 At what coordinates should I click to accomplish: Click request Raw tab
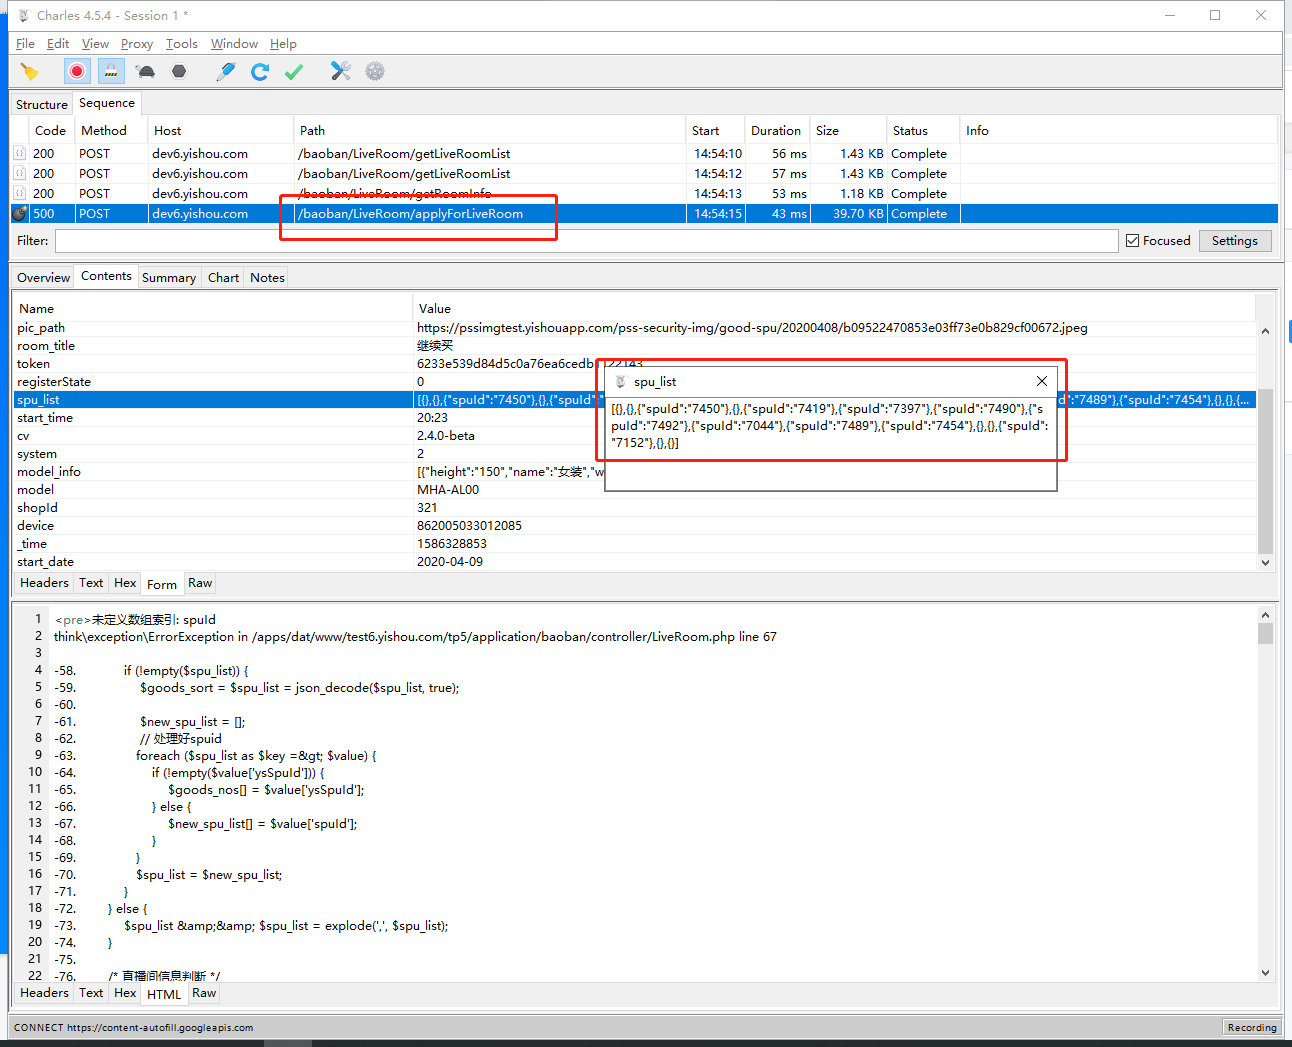click(200, 583)
